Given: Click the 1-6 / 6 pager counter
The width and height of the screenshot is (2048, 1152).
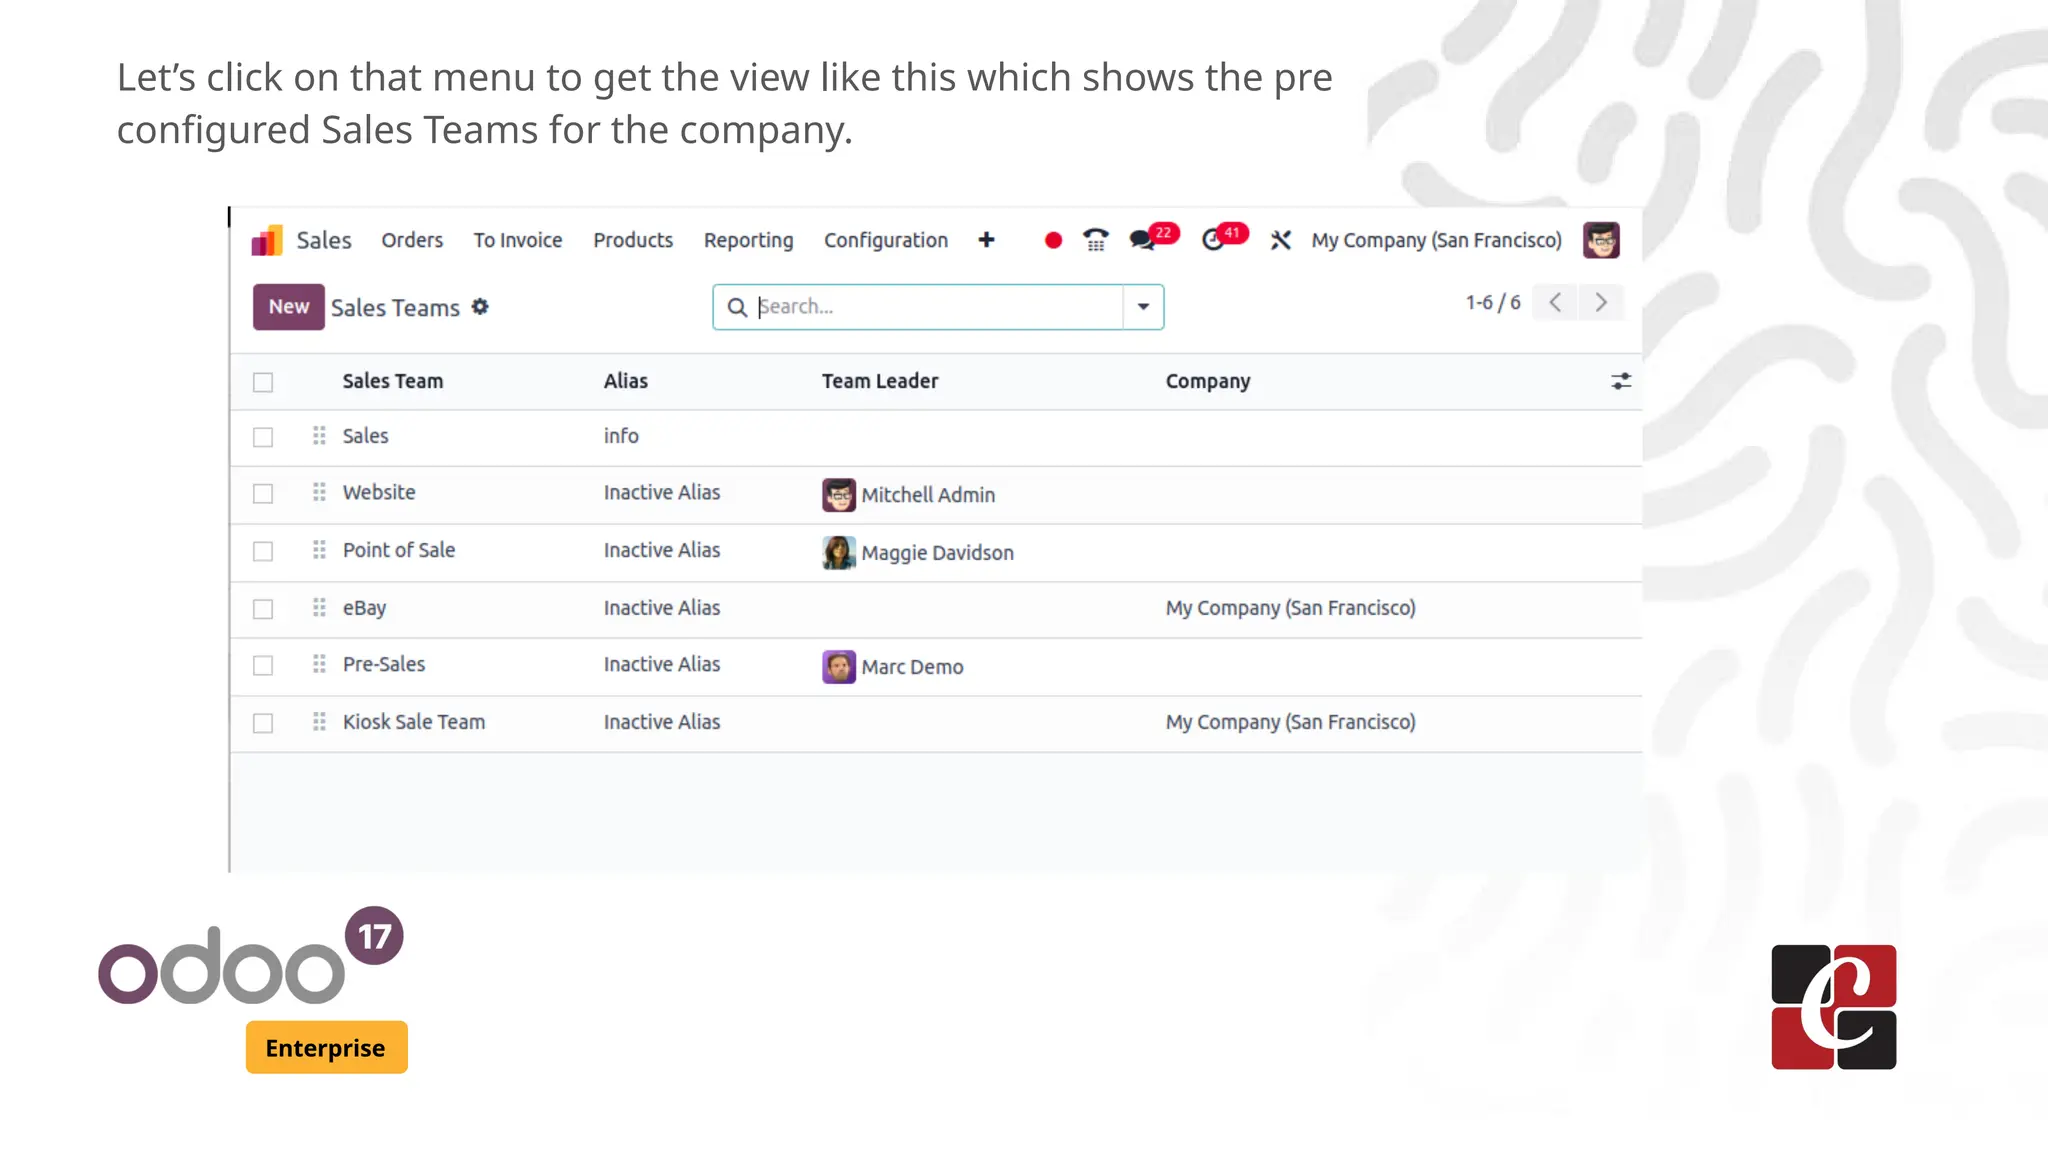Looking at the screenshot, I should (1493, 302).
